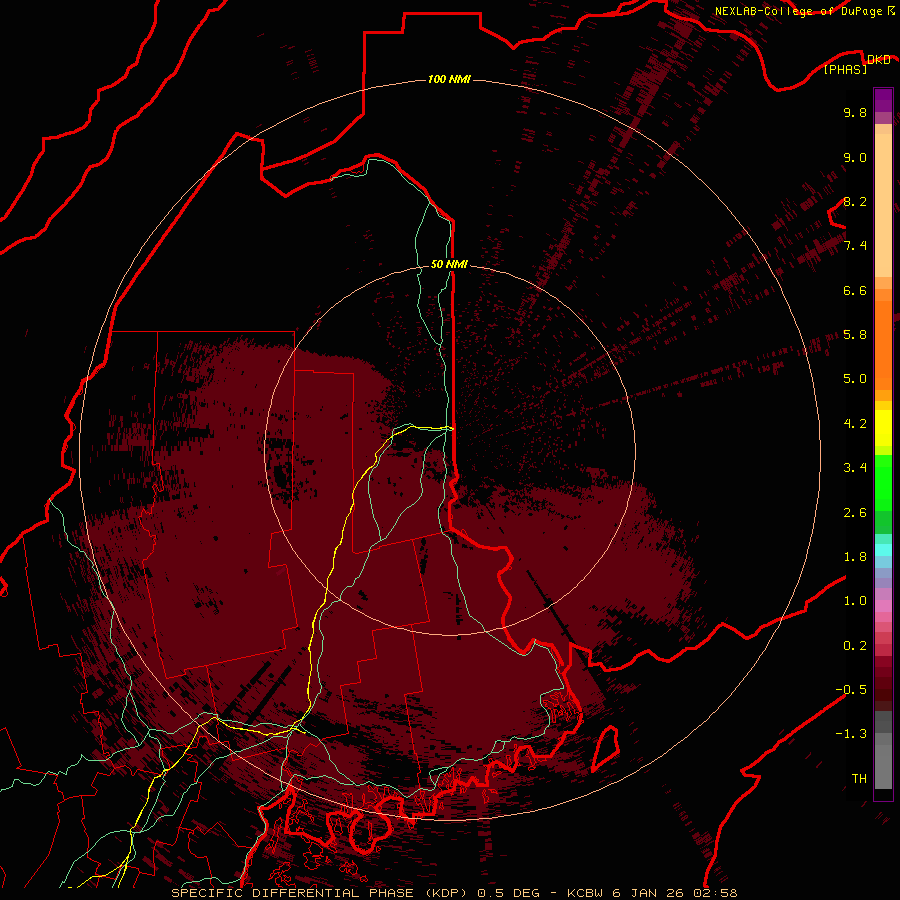Click the 4.2 value on the color scale

click(x=855, y=424)
